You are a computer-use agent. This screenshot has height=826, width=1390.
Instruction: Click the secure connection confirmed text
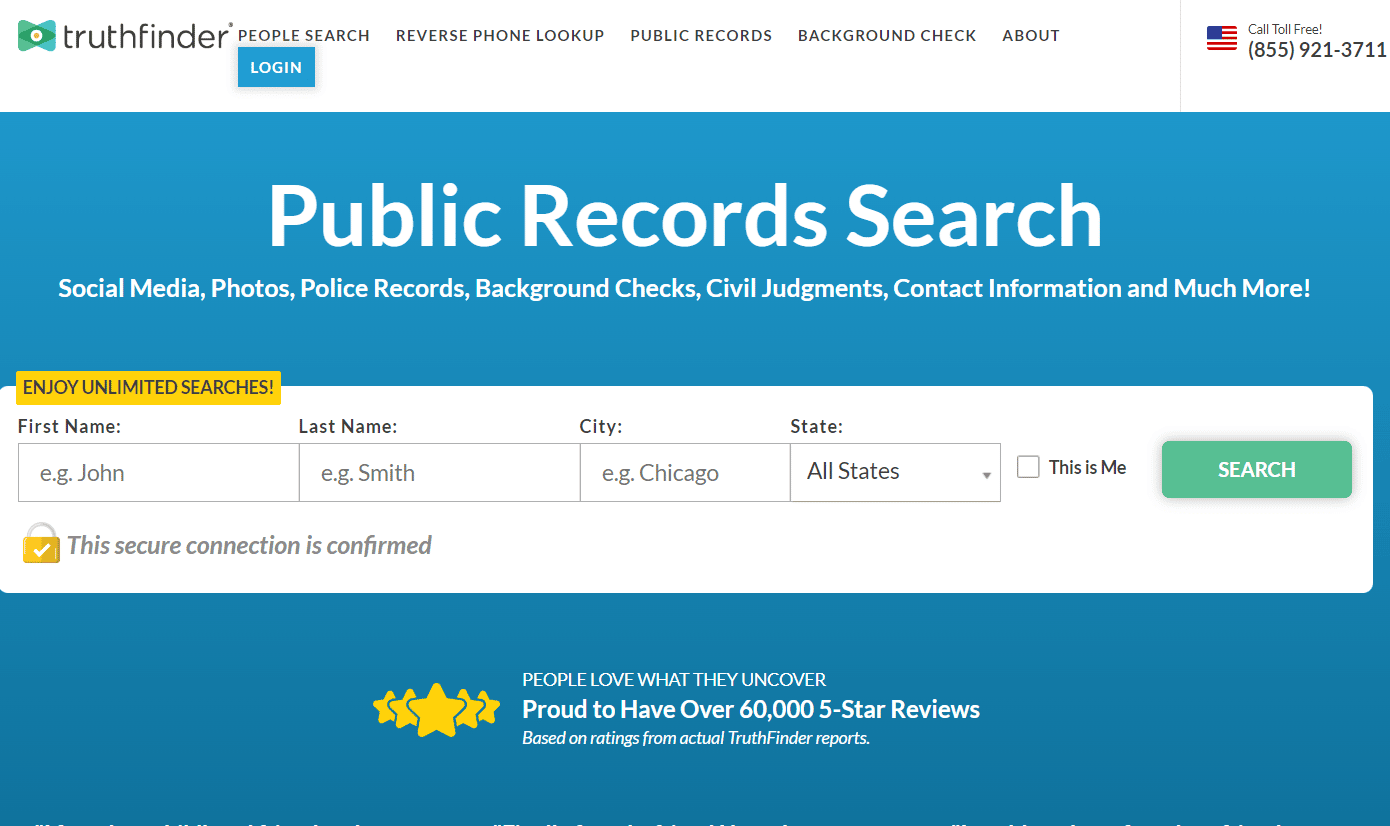pyautogui.click(x=249, y=545)
